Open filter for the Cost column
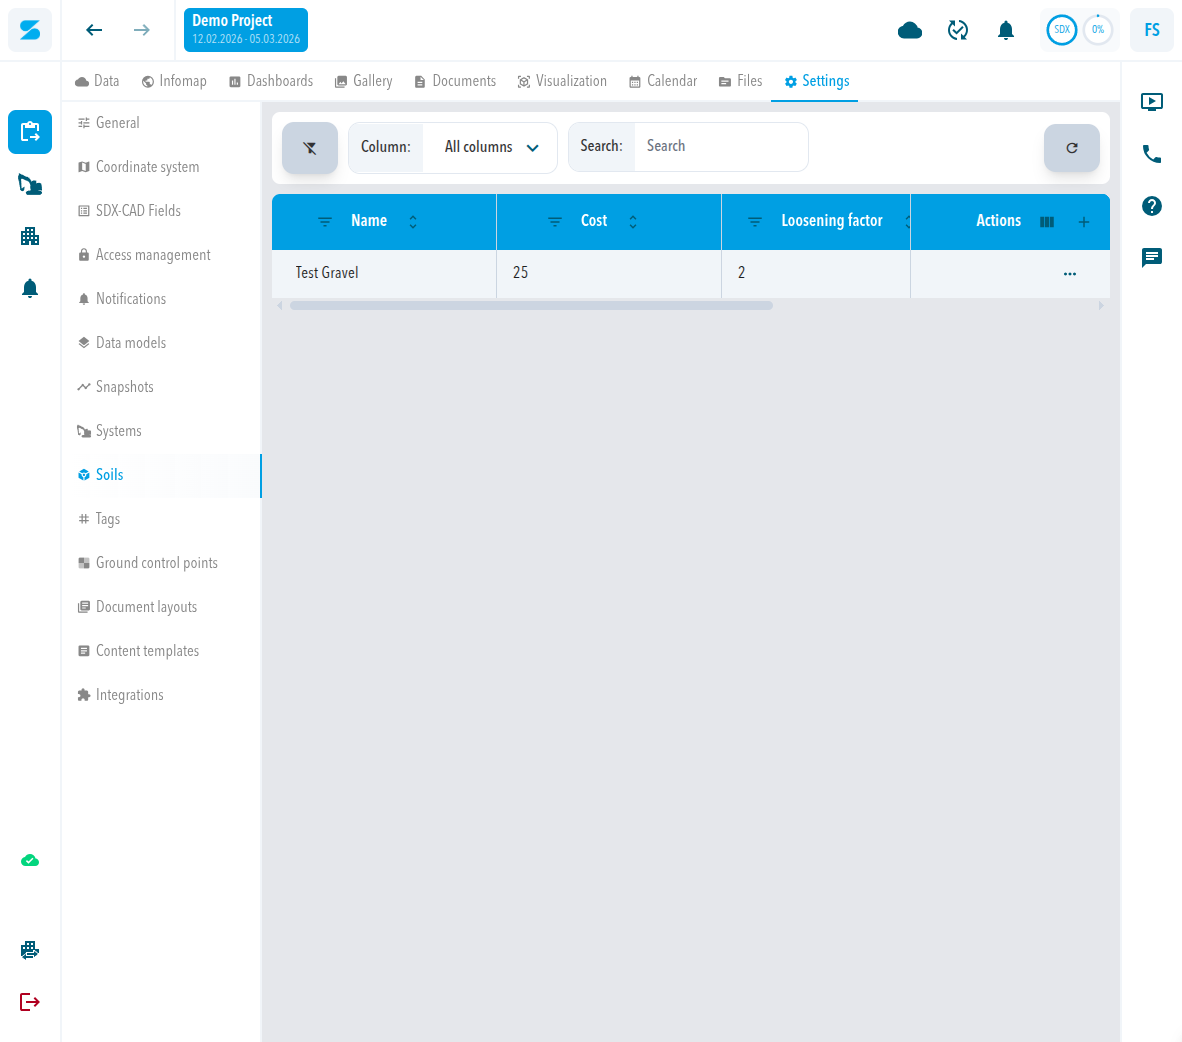 [555, 222]
